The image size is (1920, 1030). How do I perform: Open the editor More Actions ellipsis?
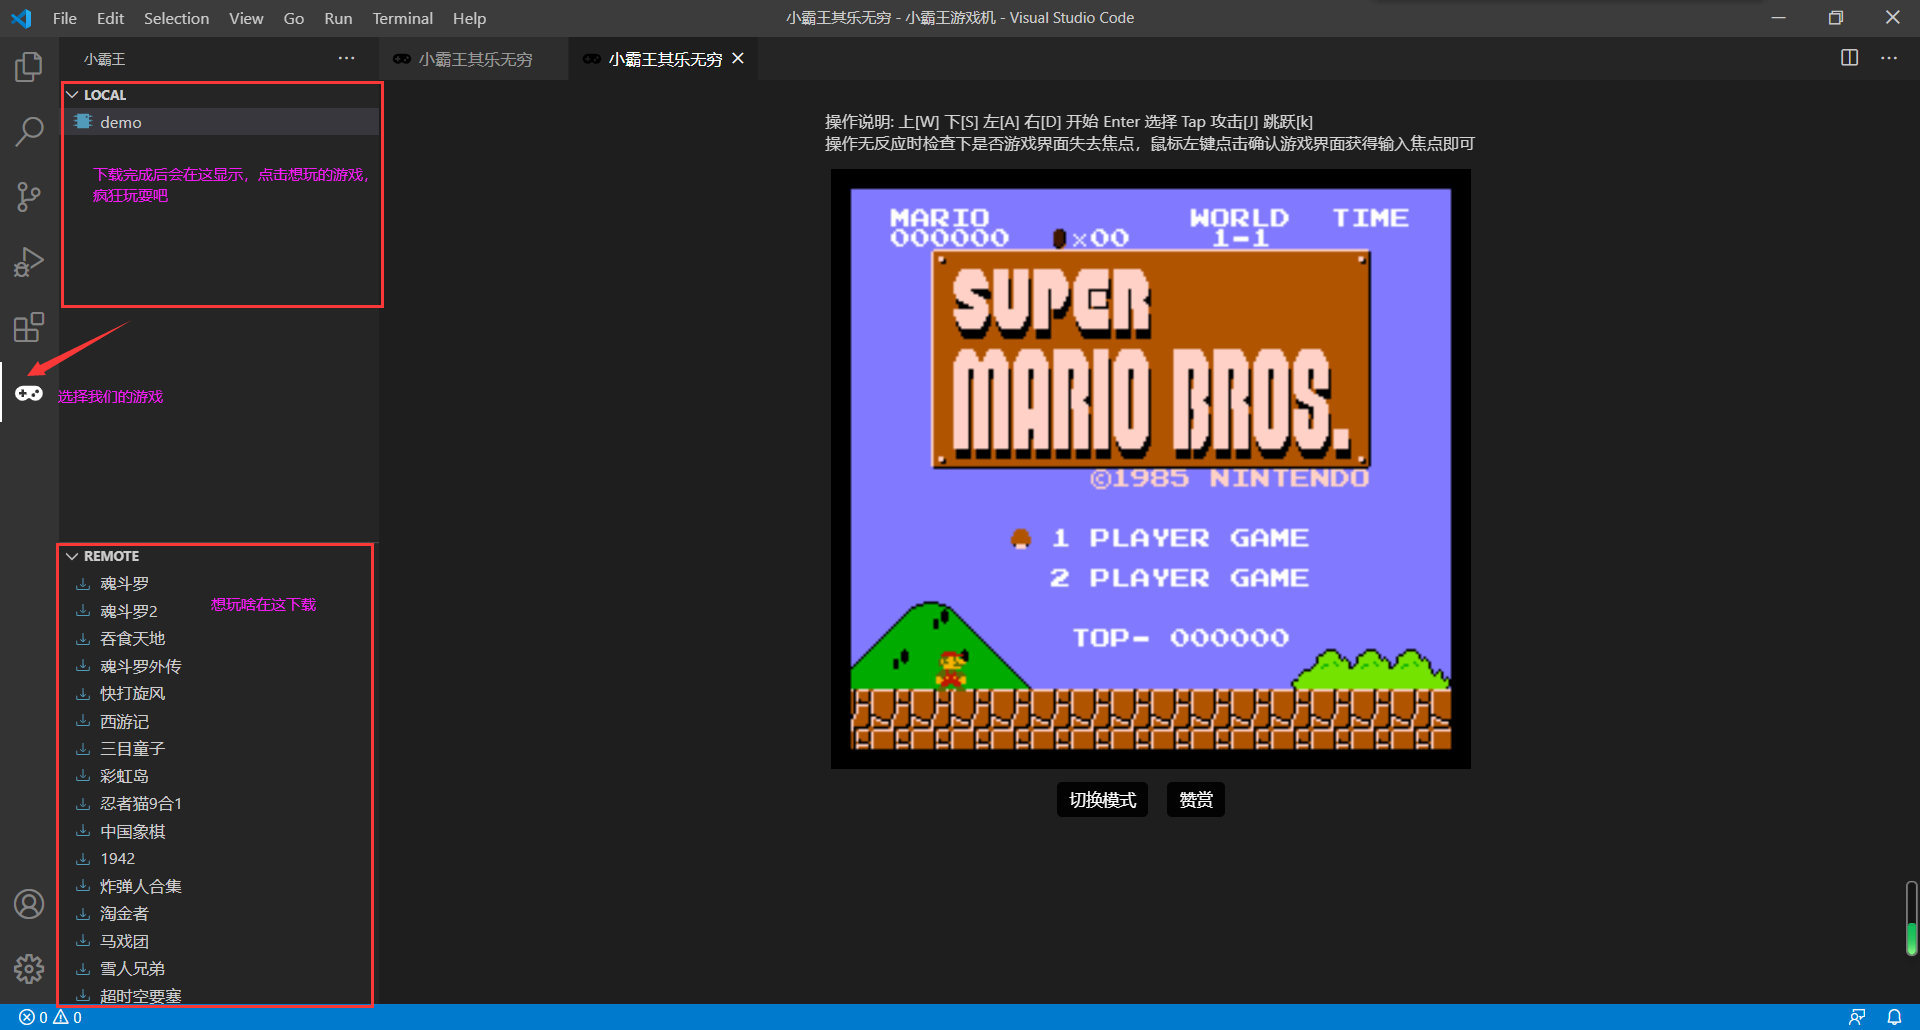pos(1889,58)
